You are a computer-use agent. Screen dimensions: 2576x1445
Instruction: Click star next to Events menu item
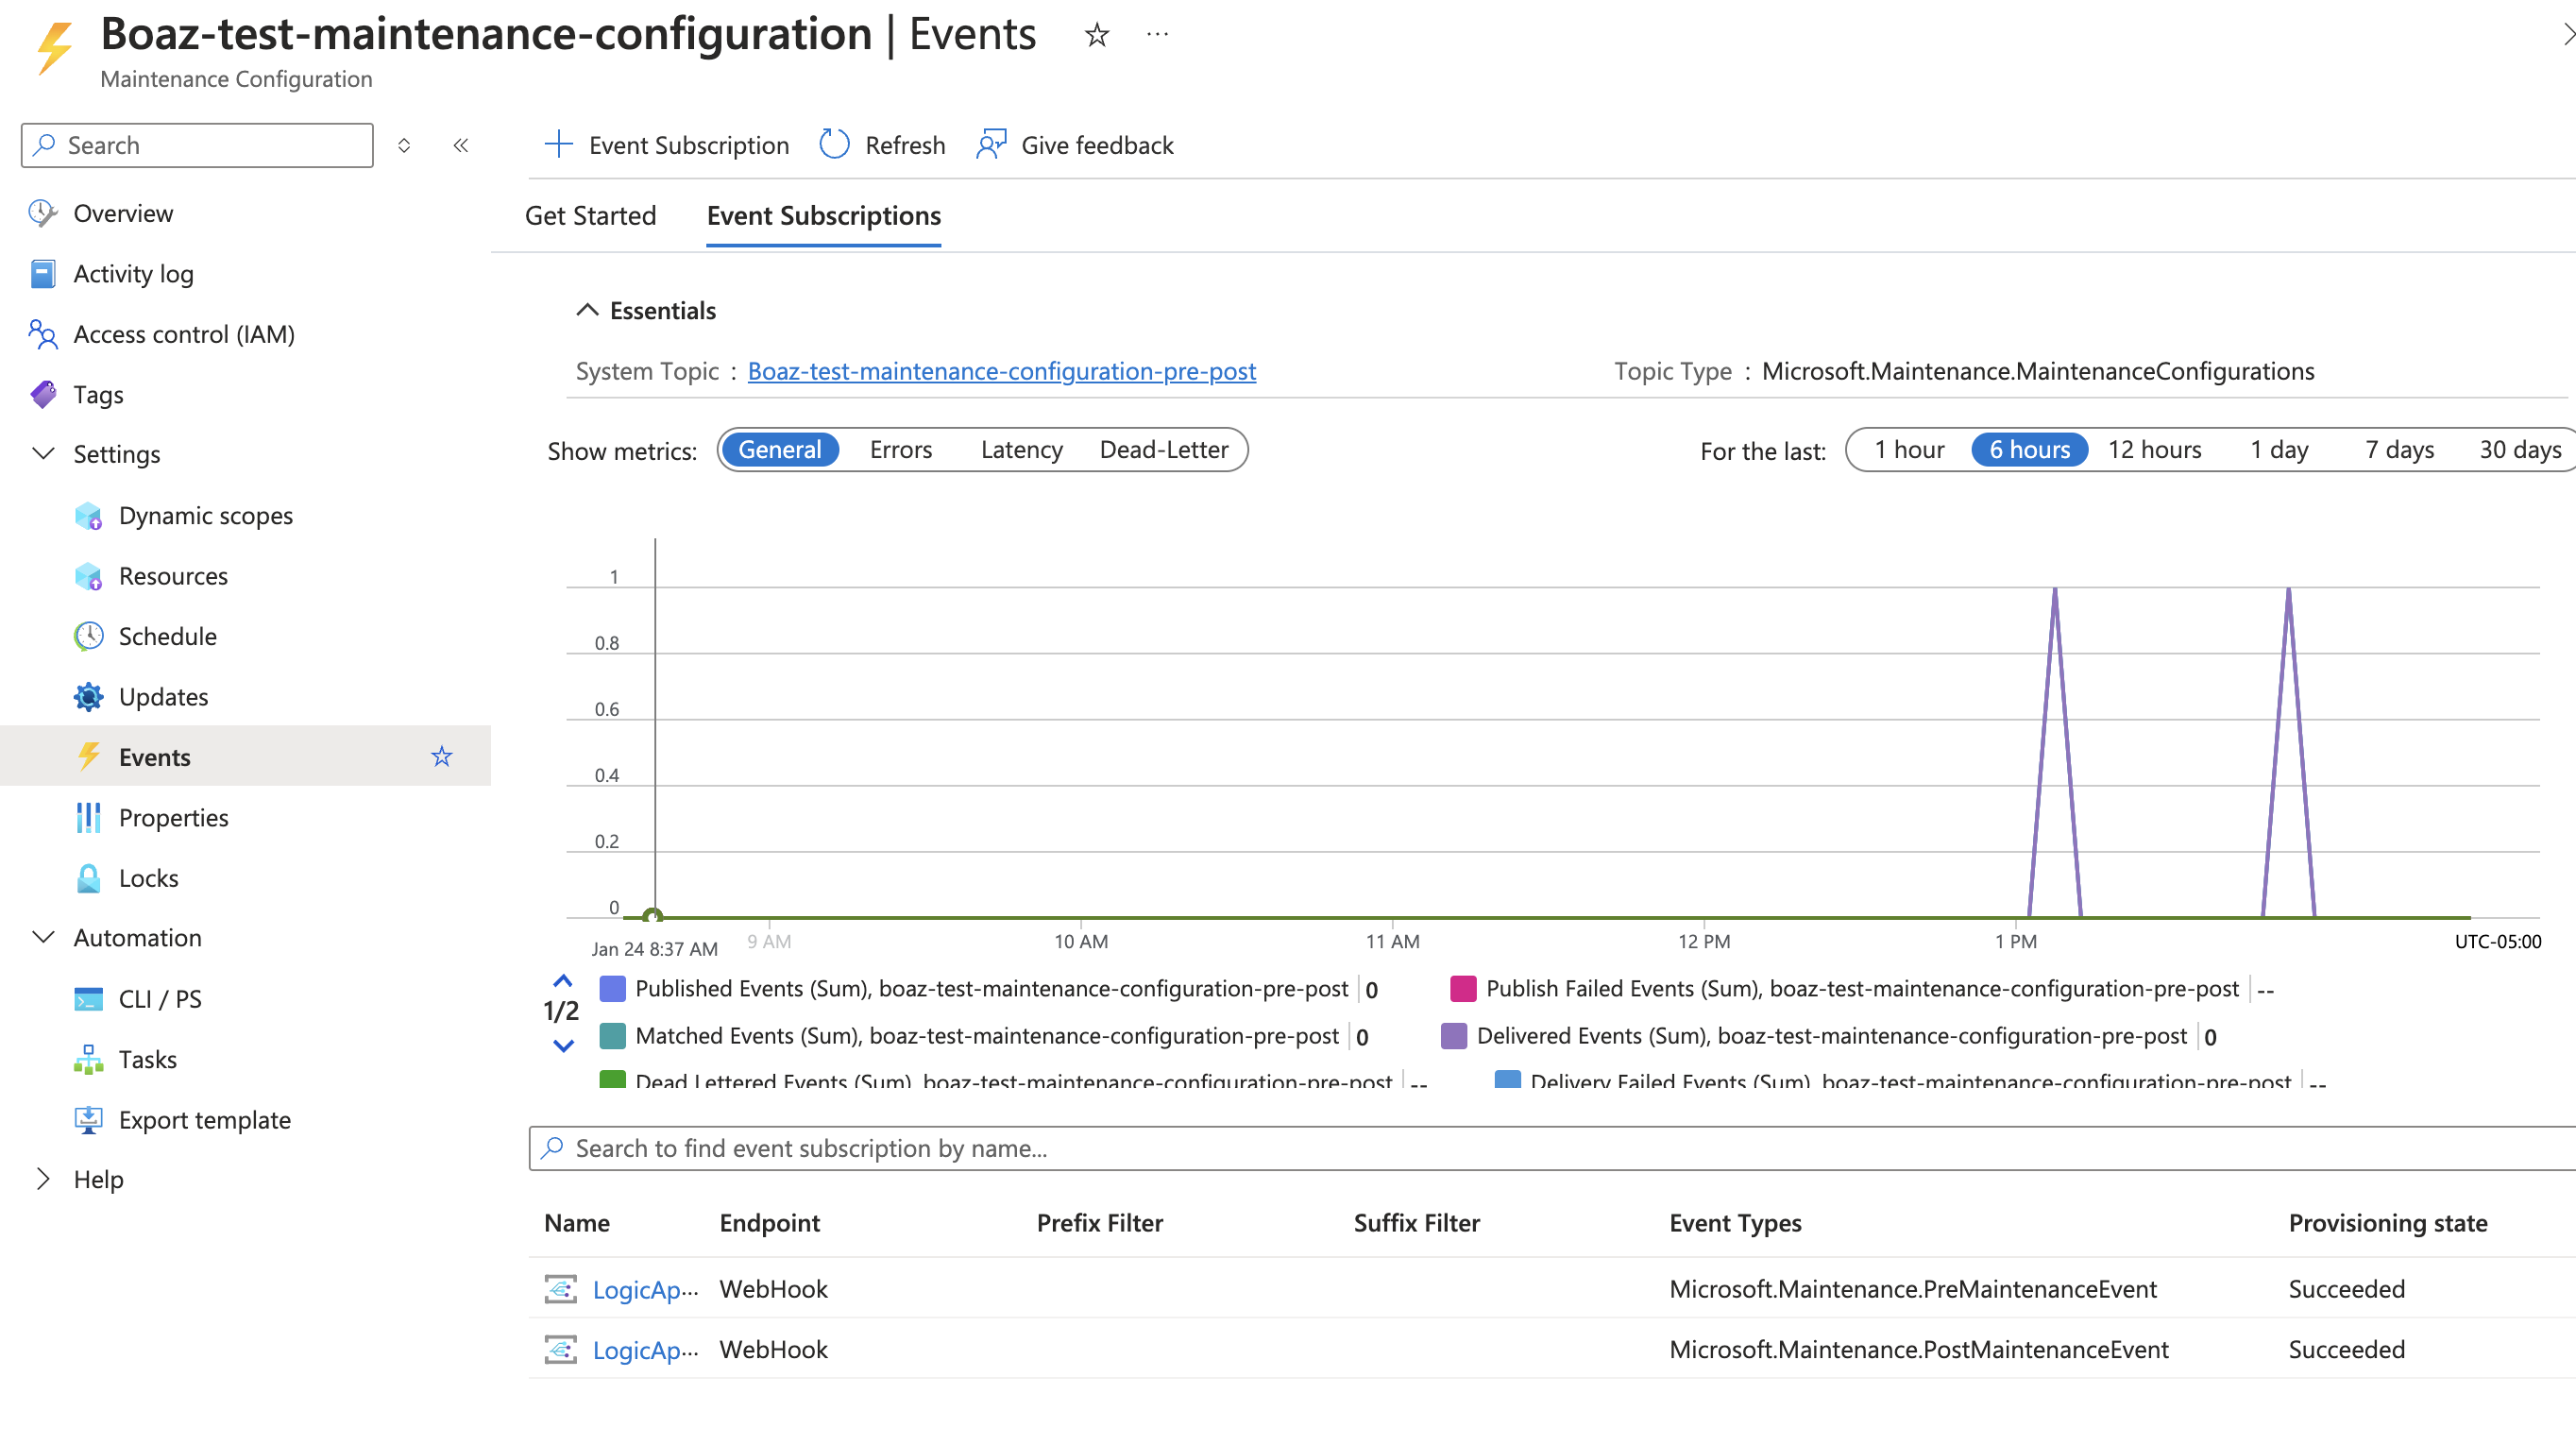(441, 757)
